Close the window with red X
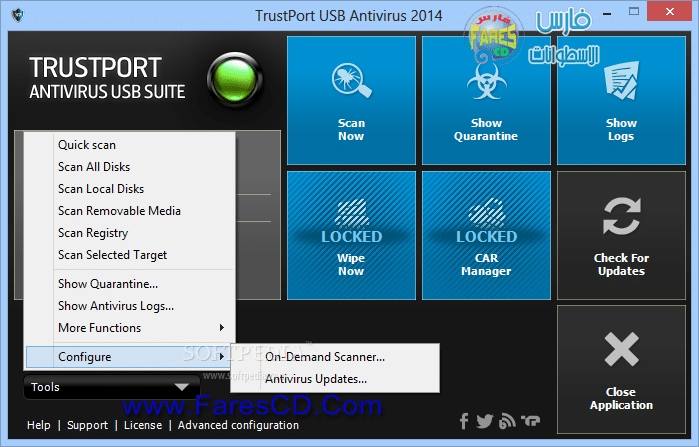Screen dimensions: 699x447 670,12
